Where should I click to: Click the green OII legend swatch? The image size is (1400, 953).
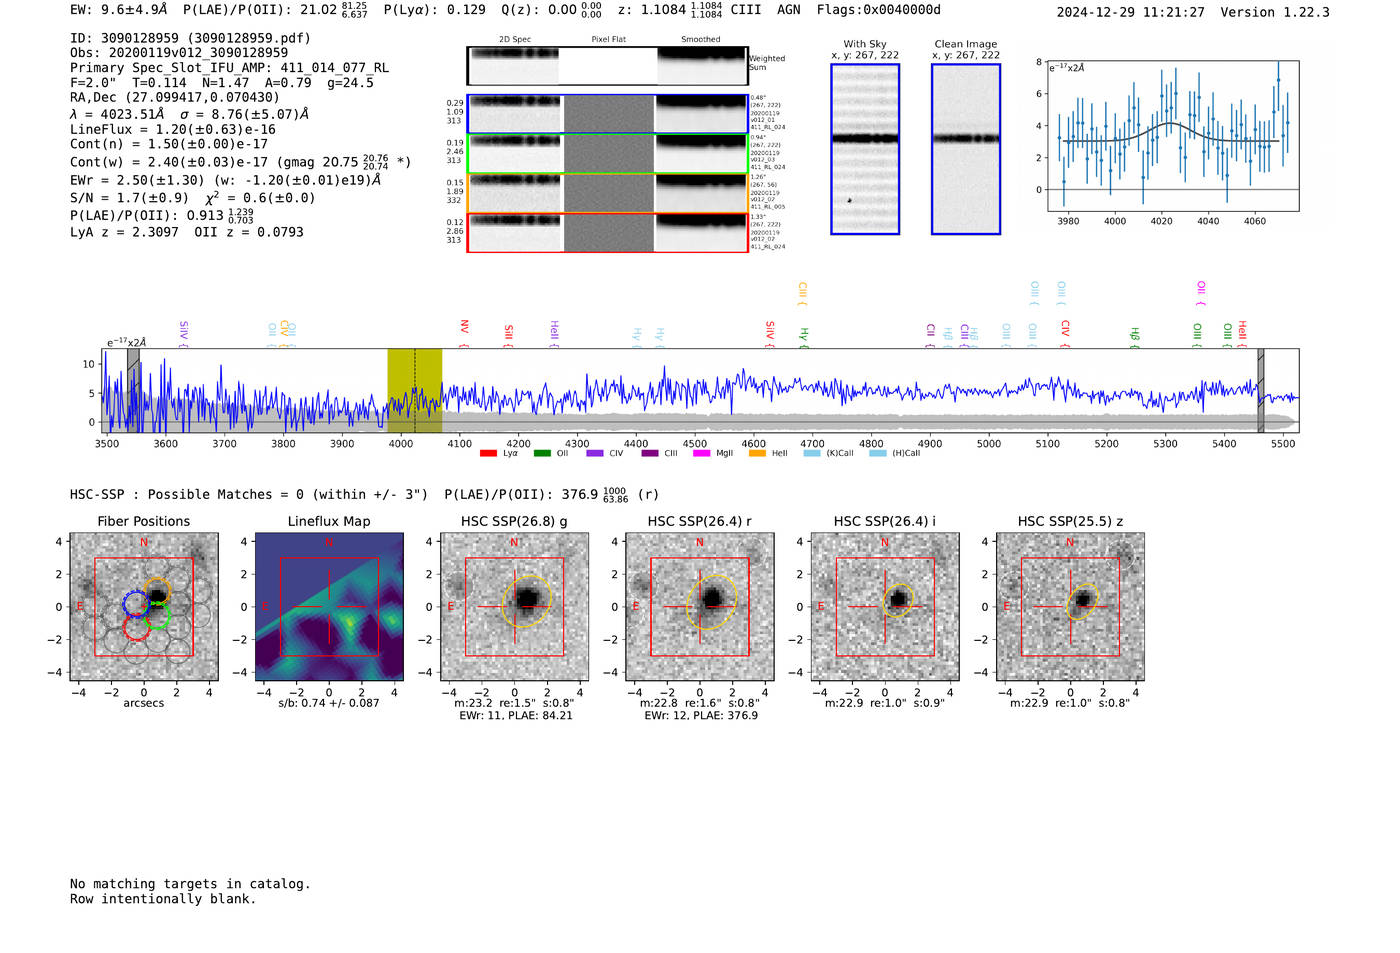coord(542,454)
